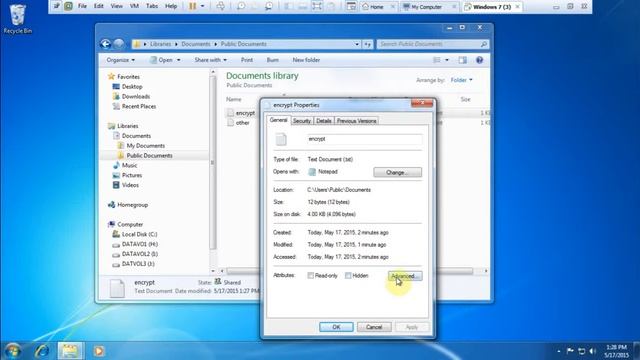Click the address bar refresh icon
The image size is (640, 360).
pos(368,44)
